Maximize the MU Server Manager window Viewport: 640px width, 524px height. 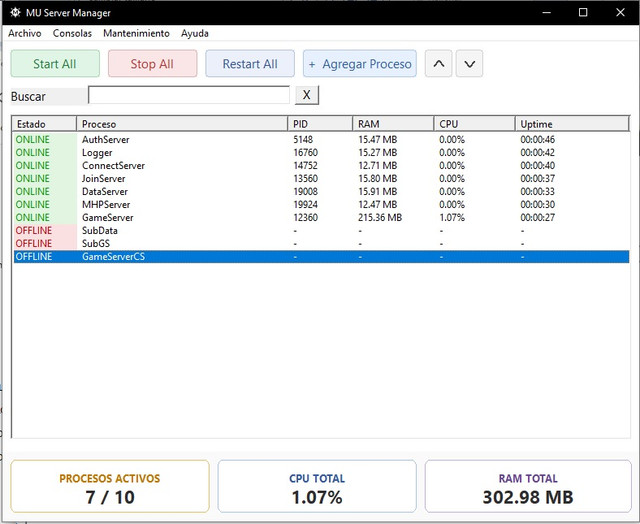point(583,13)
